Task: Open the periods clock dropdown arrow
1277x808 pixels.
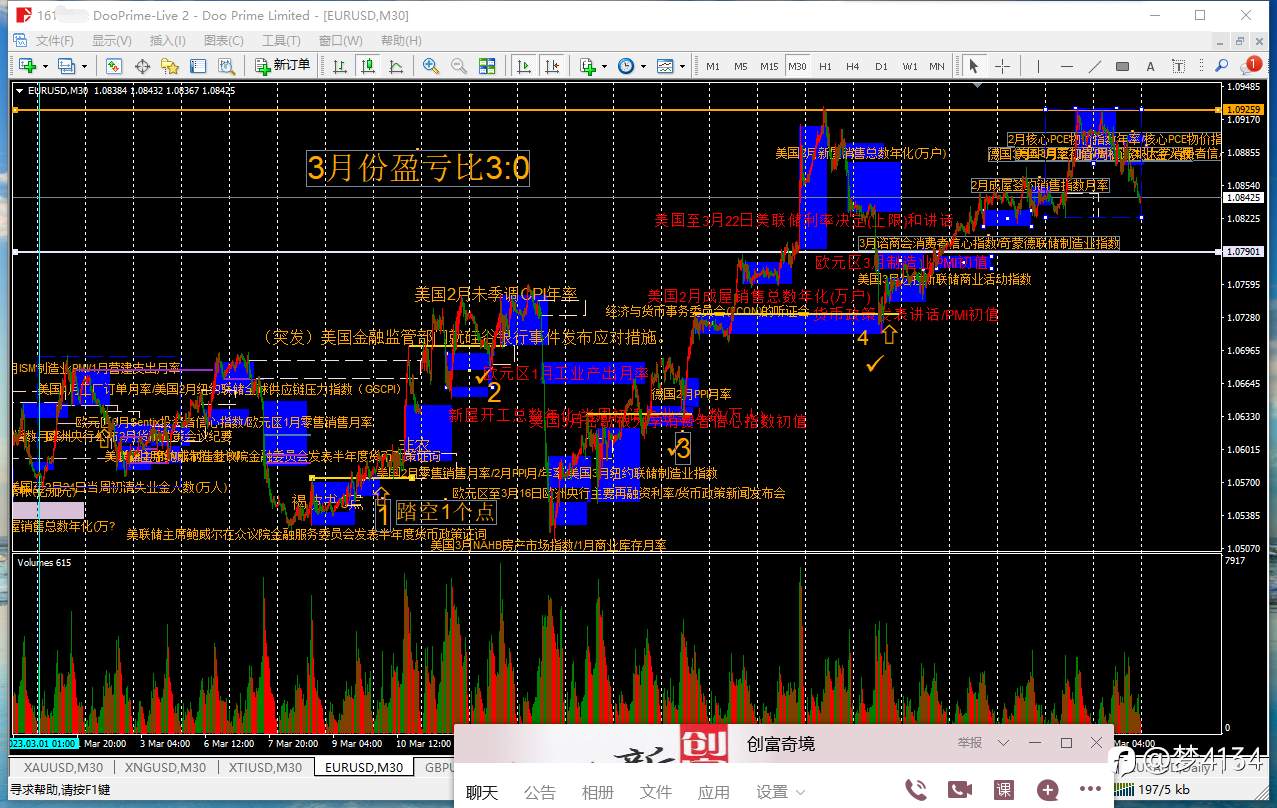Action: 643,66
